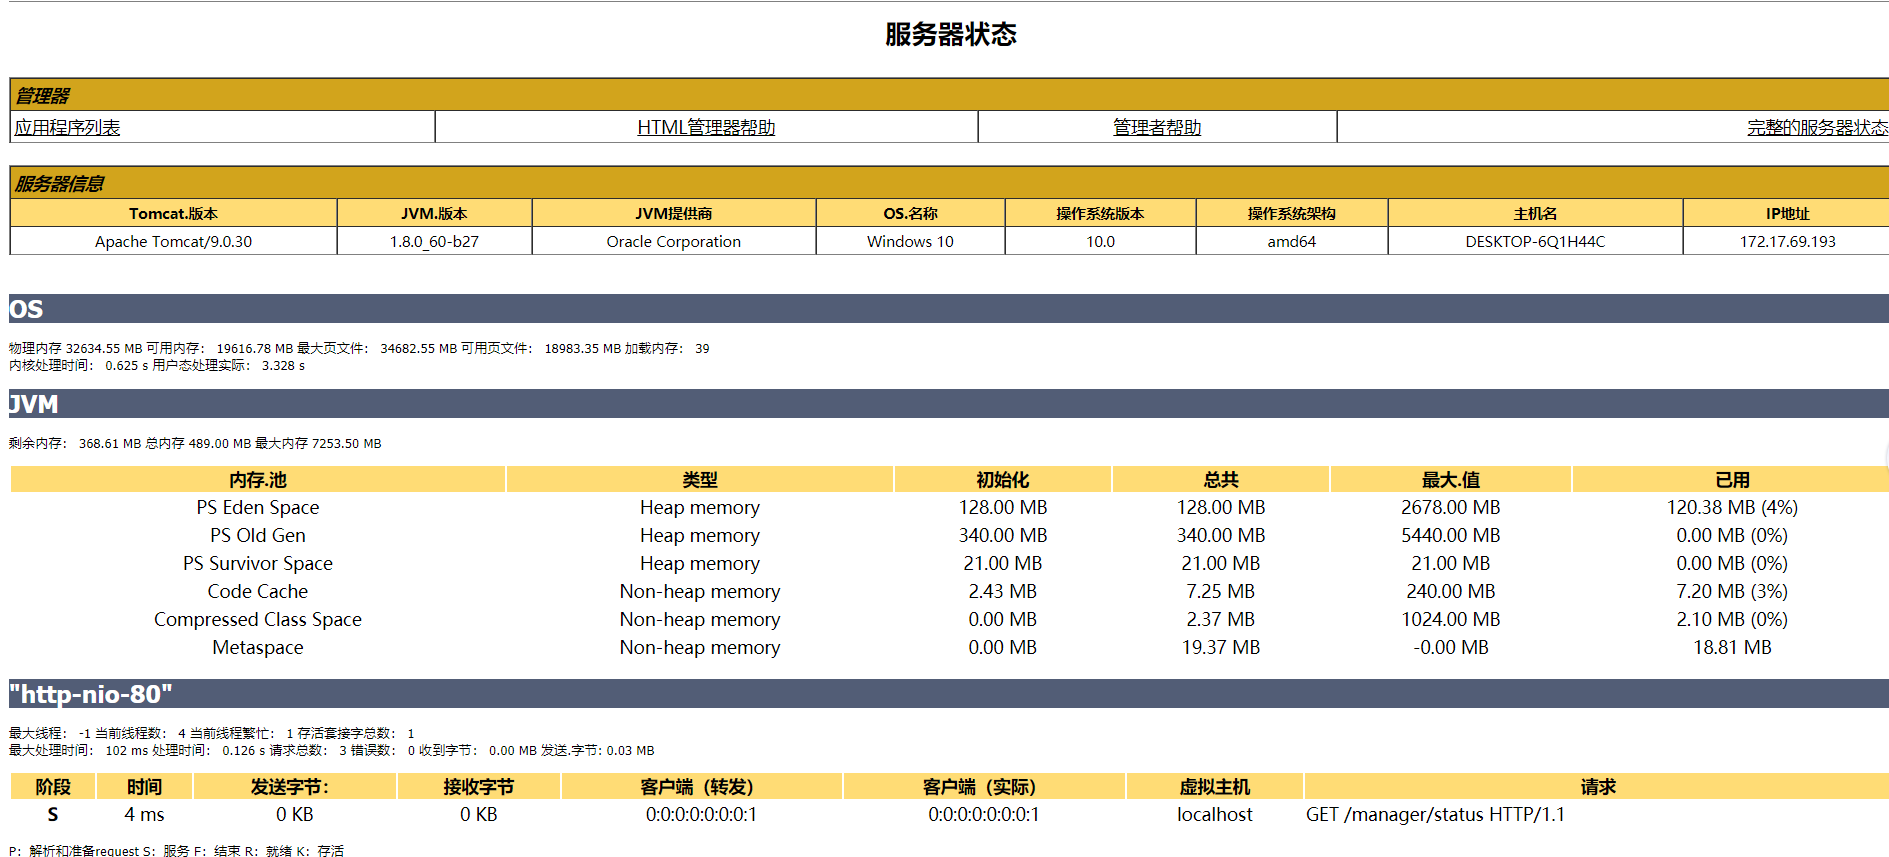Viewport: 1889px width, 857px height.
Task: Click the 7.20 MB (3%) used value
Action: click(1732, 591)
